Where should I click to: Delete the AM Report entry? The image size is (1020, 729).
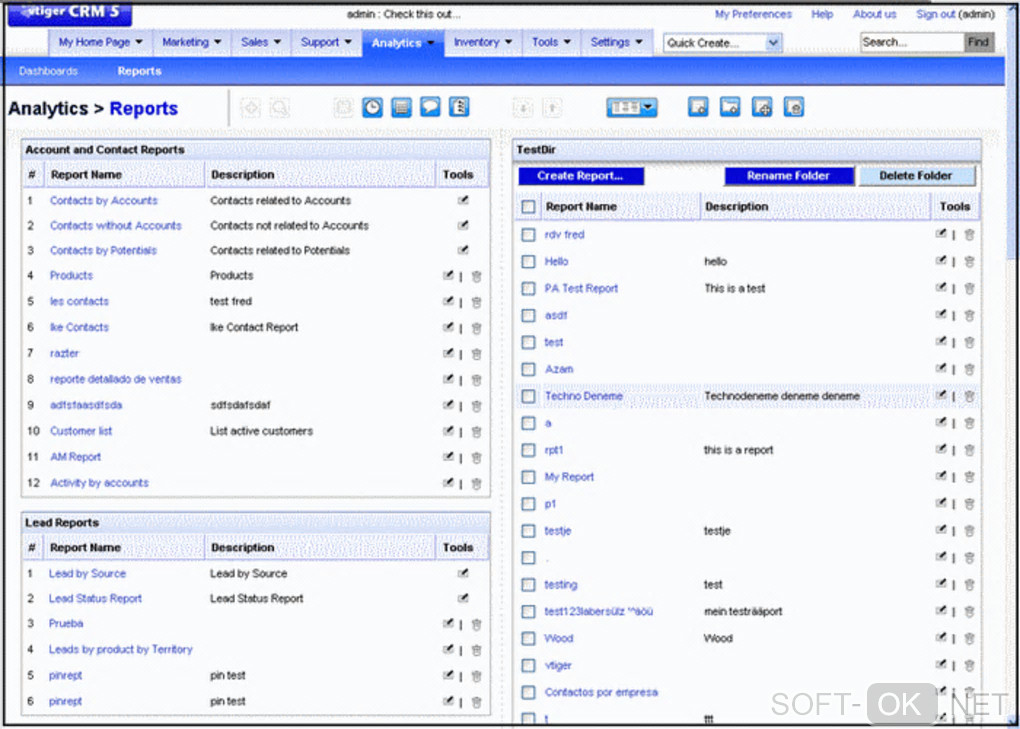click(476, 458)
